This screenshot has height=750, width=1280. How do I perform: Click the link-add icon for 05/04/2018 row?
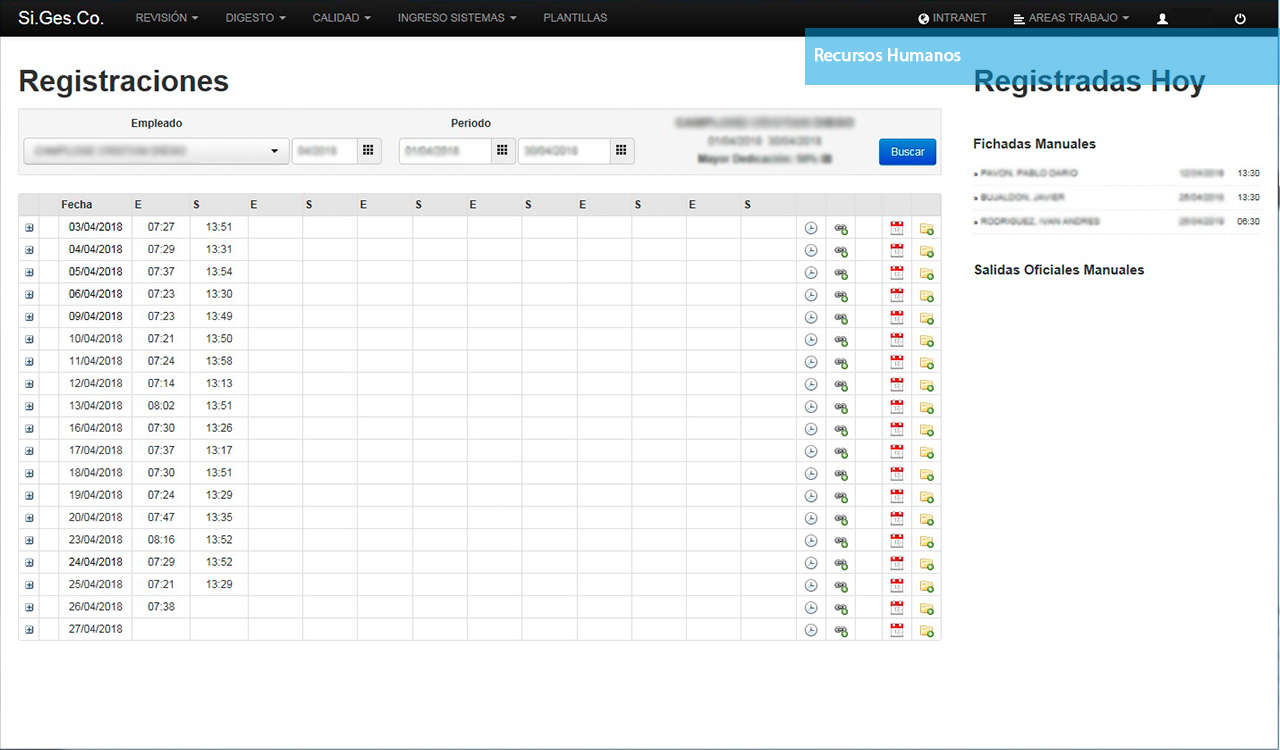coord(841,273)
